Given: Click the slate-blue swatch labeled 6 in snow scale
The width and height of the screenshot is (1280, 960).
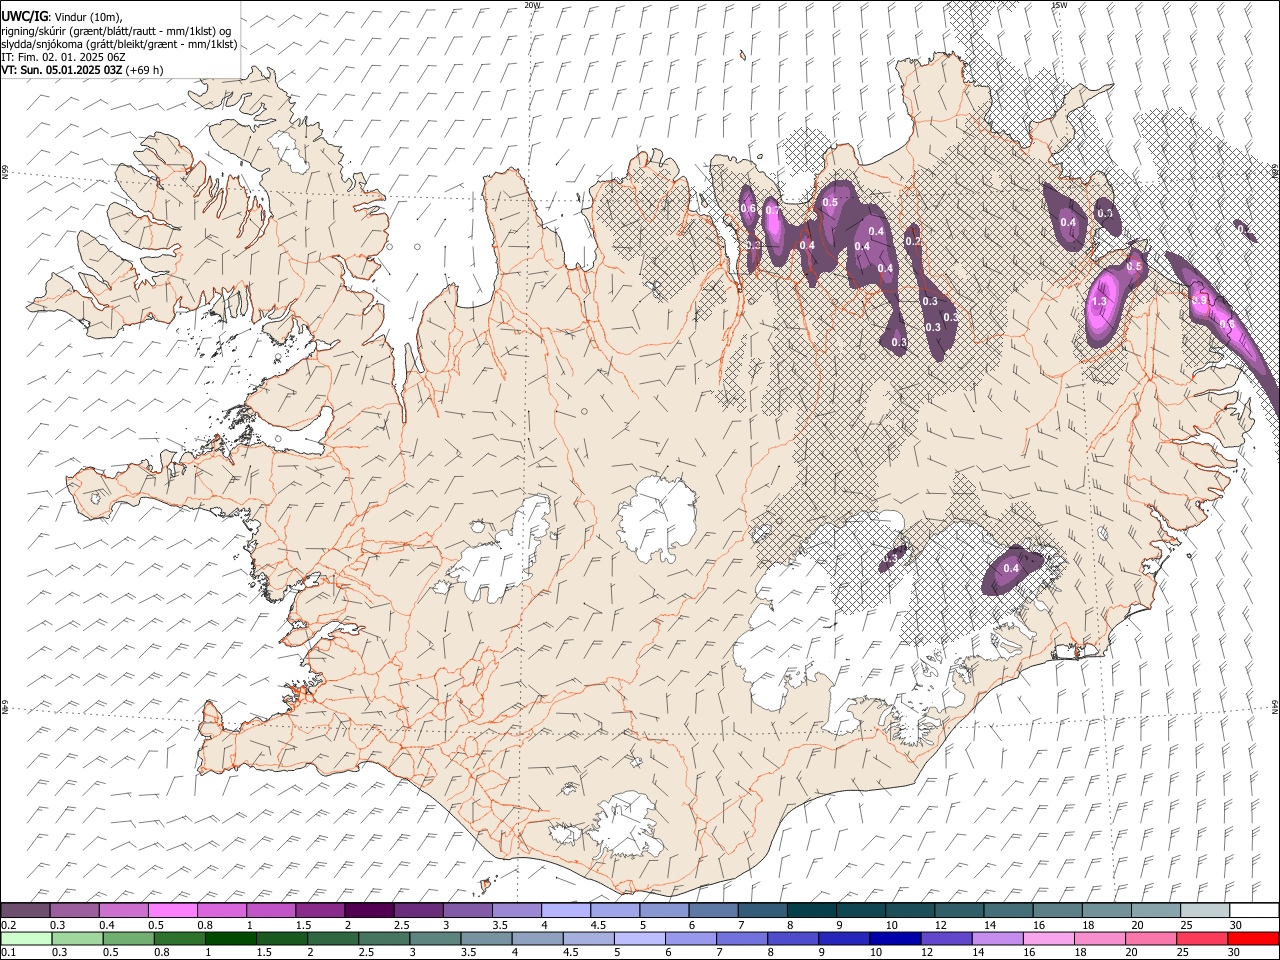Looking at the screenshot, I should coord(714,910).
